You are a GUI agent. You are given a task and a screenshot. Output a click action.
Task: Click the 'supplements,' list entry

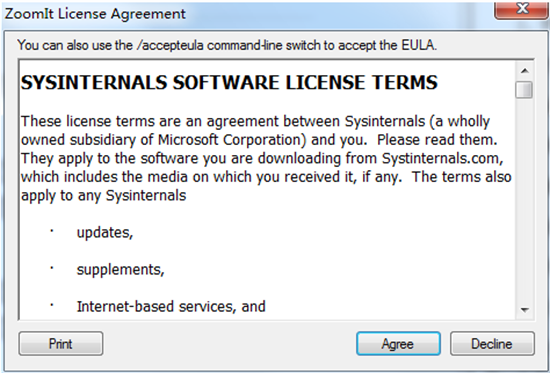(x=121, y=269)
